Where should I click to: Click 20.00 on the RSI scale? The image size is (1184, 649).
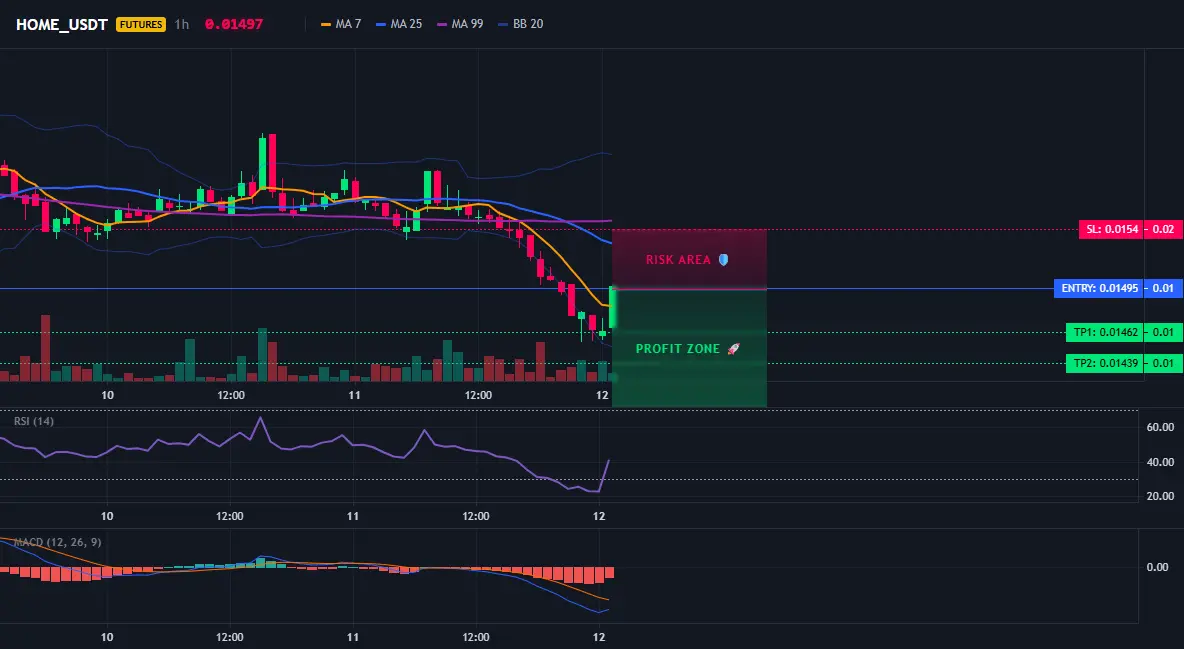pos(1160,496)
